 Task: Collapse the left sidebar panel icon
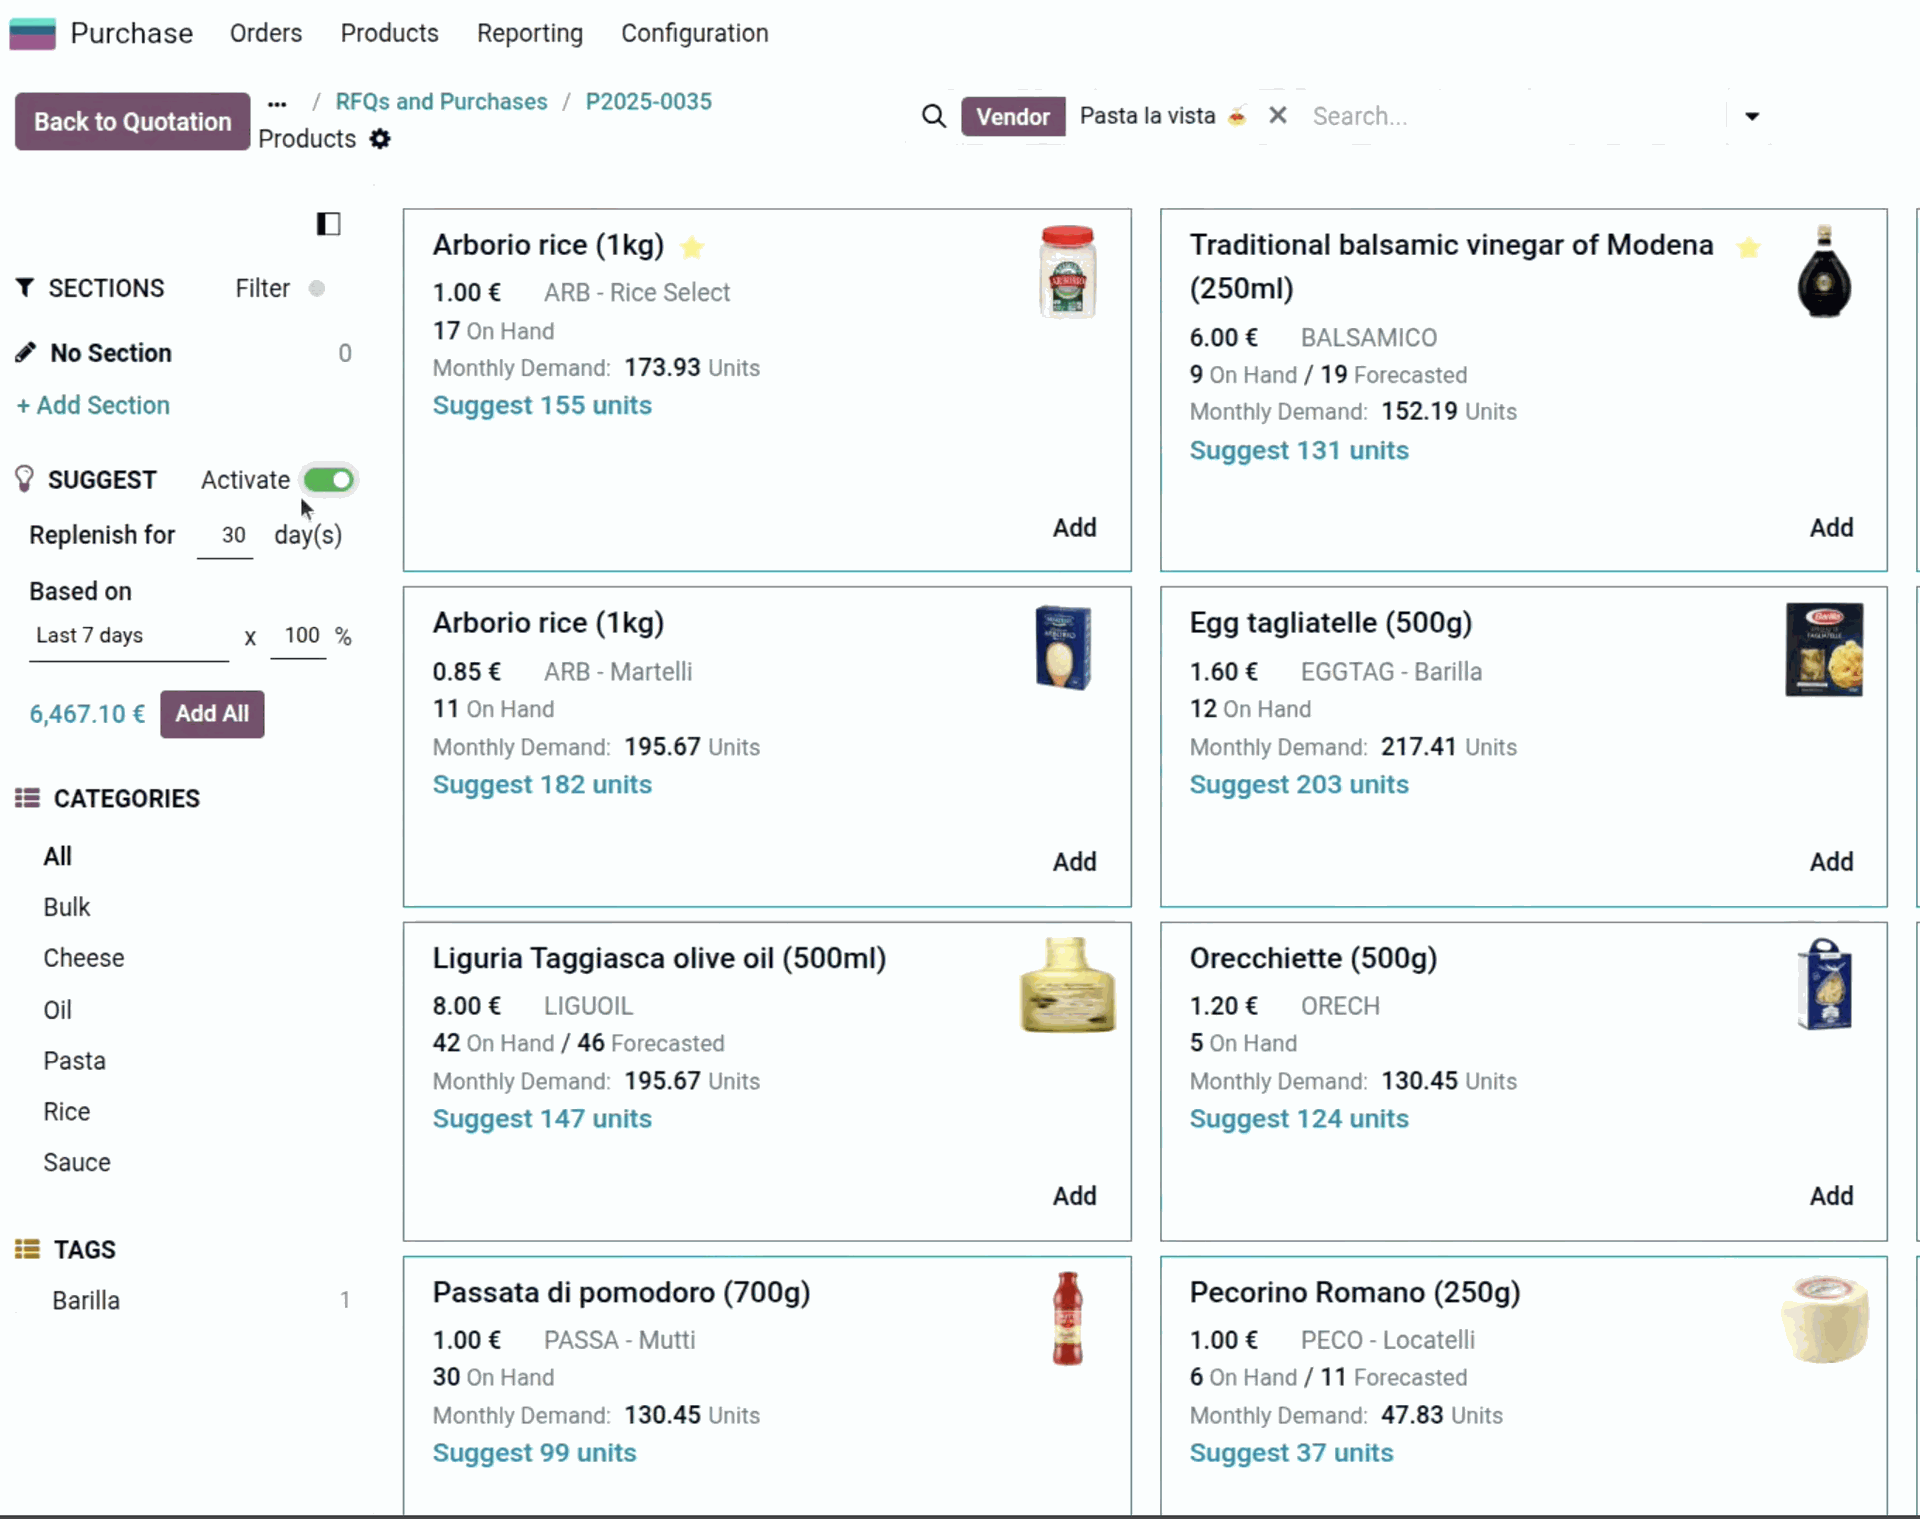[328, 223]
